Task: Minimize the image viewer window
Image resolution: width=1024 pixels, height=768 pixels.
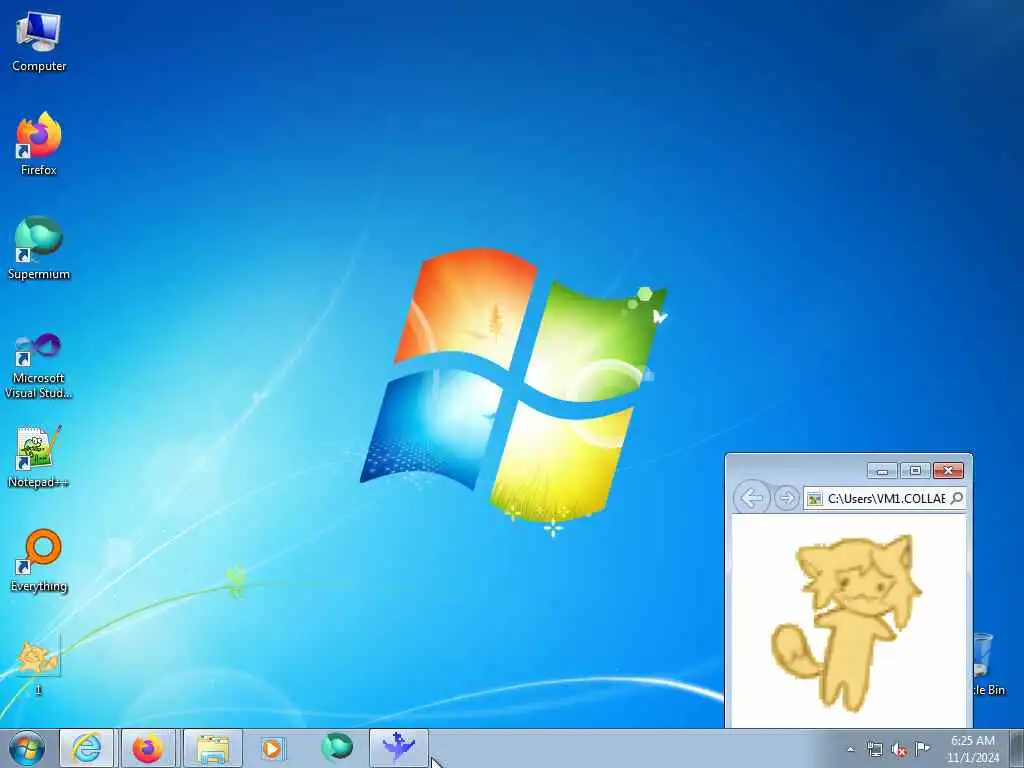Action: pyautogui.click(x=882, y=470)
